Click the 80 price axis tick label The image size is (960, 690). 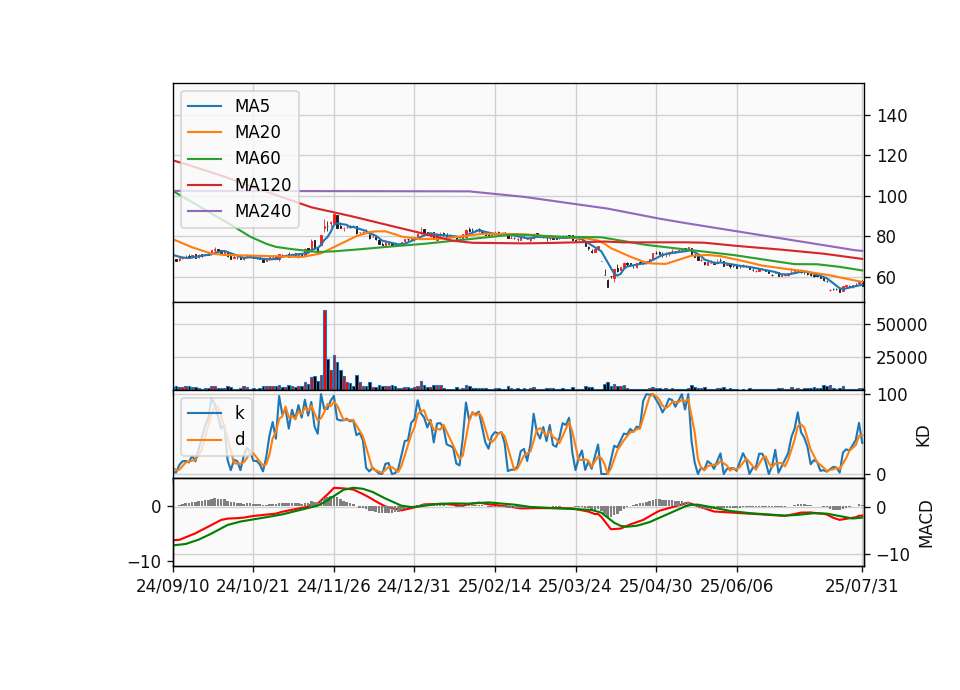[x=887, y=237]
